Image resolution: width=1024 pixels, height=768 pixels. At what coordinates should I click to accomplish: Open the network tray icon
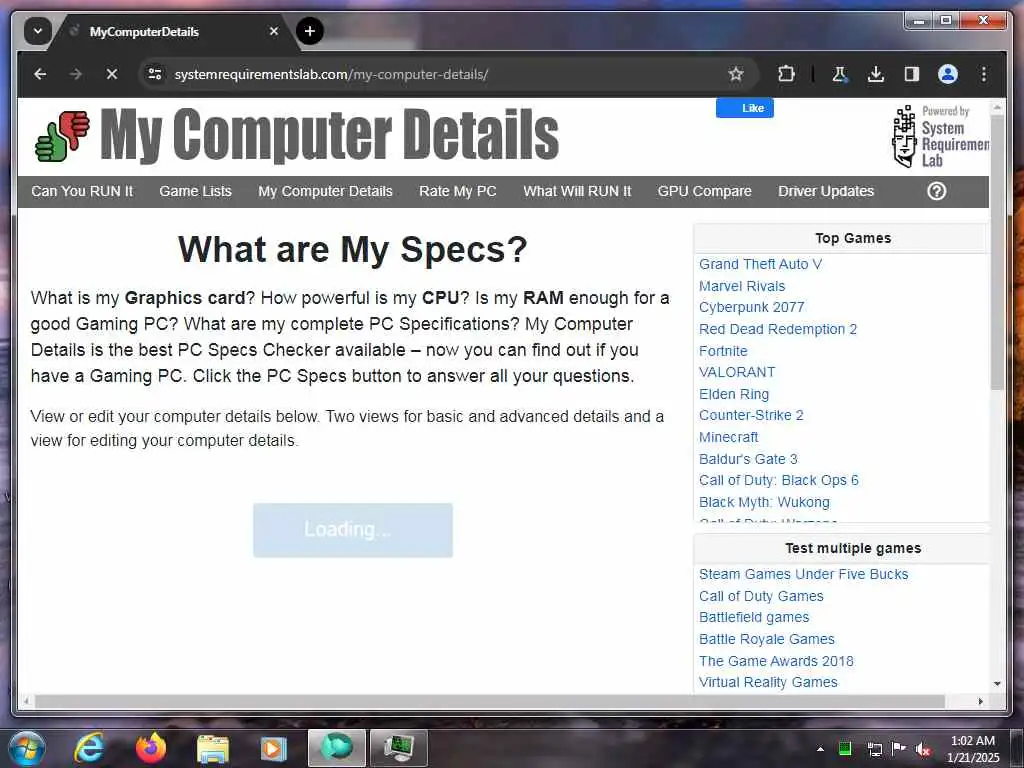[x=874, y=749]
